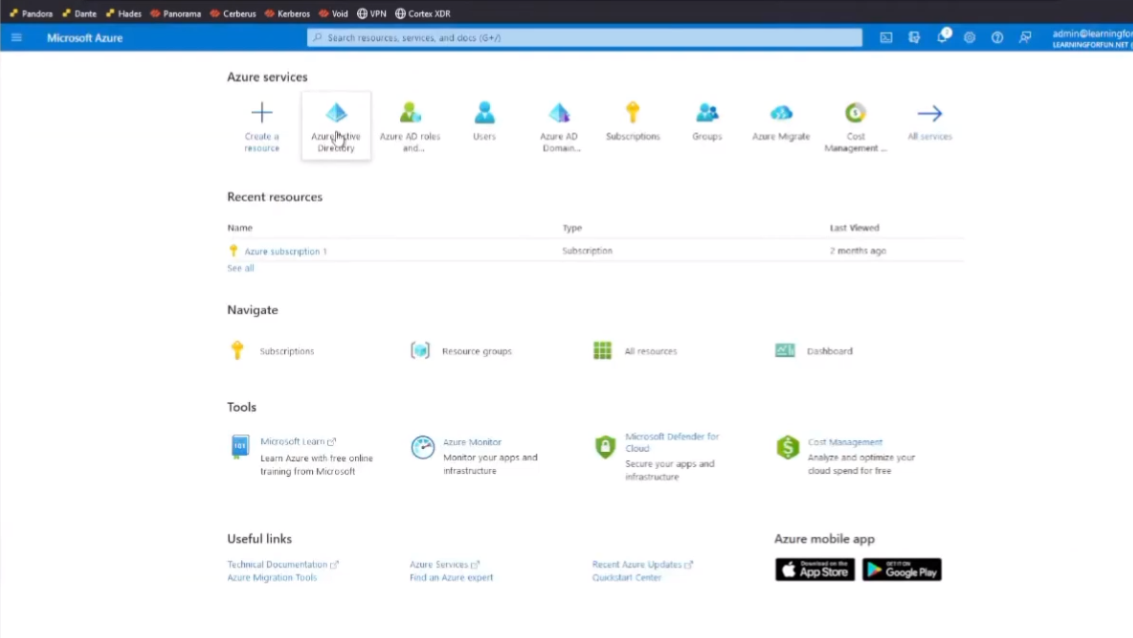Sort by Last Viewed column header
This screenshot has width=1133, height=638.
pyautogui.click(x=854, y=228)
